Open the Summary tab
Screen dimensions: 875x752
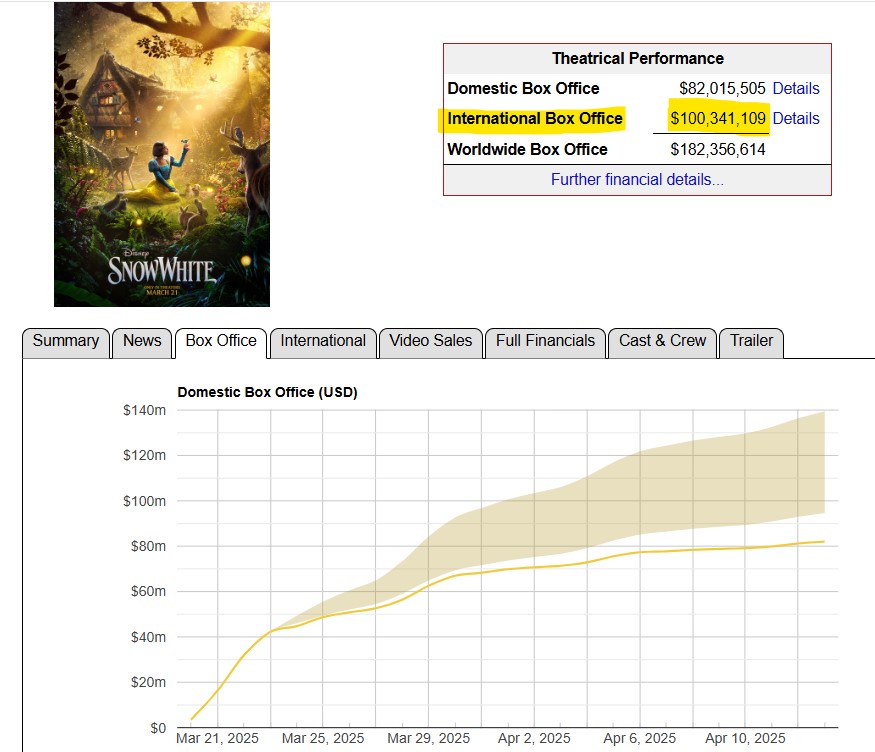[66, 343]
